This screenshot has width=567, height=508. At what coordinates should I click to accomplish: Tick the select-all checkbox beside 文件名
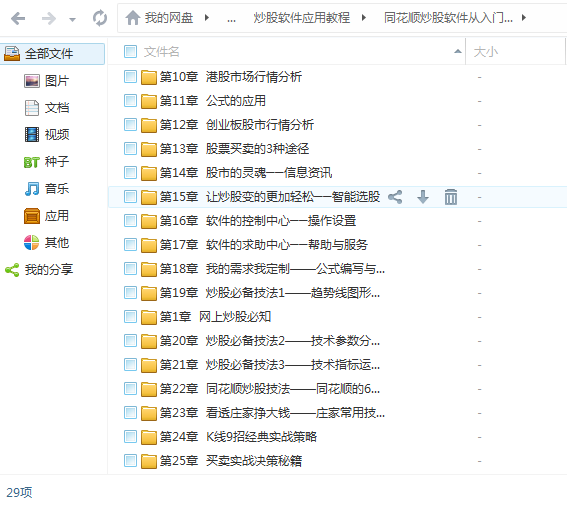pos(130,52)
